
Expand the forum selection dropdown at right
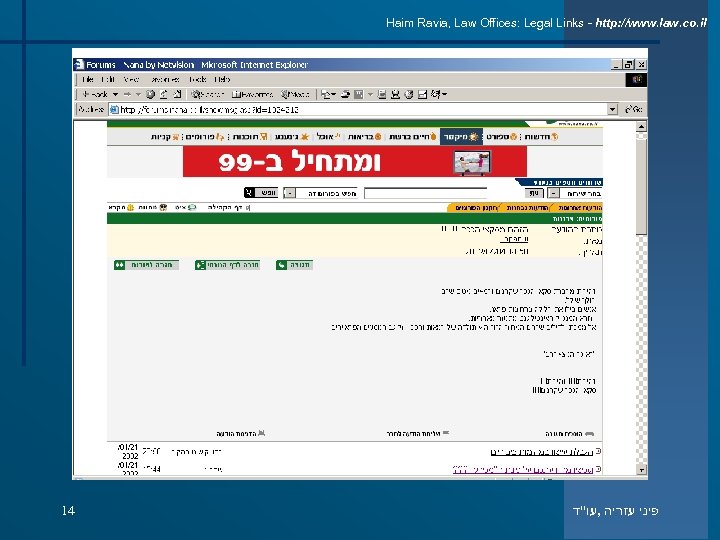(554, 193)
